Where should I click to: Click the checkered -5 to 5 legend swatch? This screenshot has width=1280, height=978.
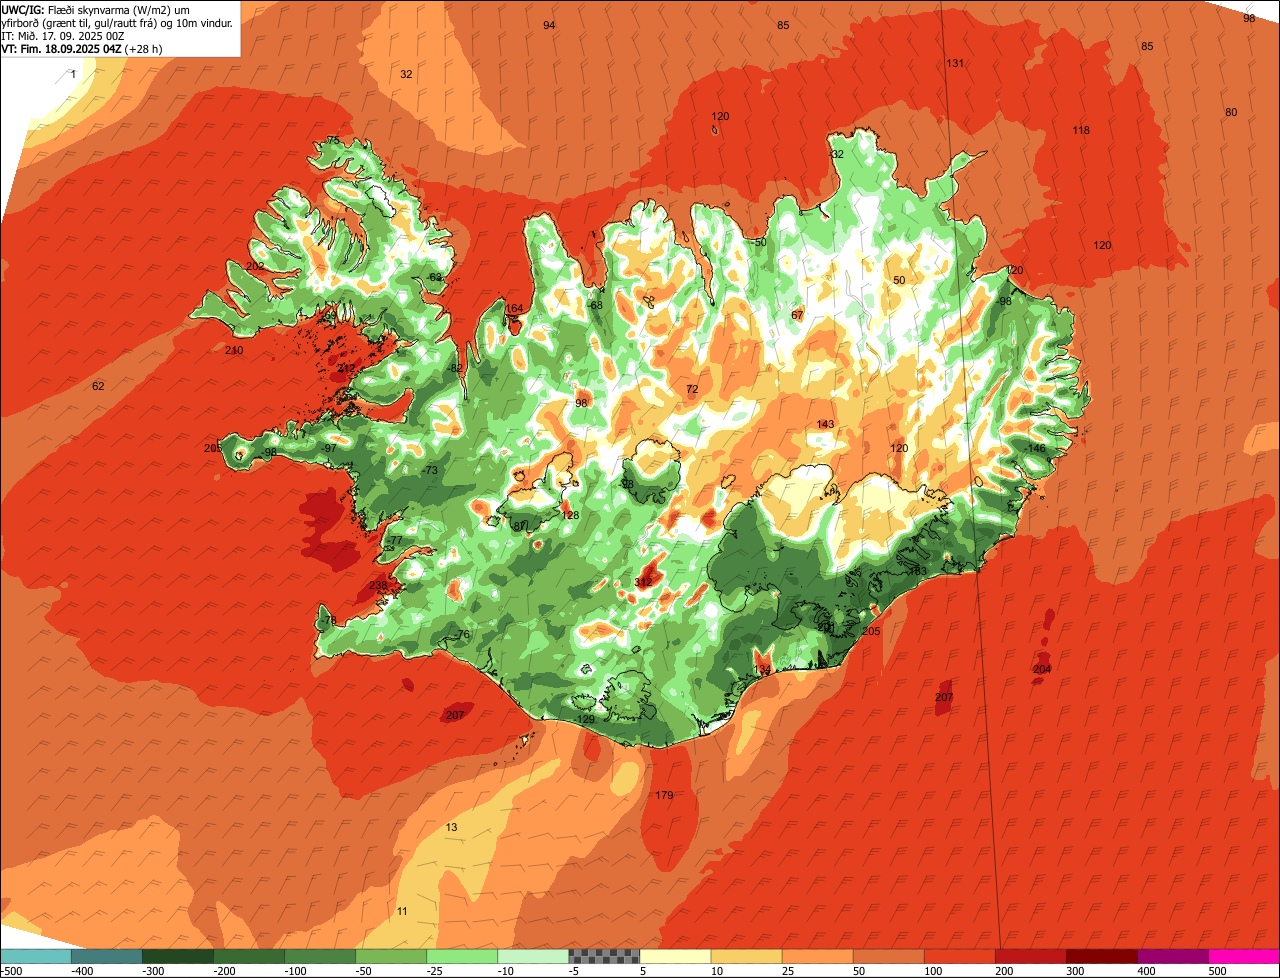coord(604,956)
